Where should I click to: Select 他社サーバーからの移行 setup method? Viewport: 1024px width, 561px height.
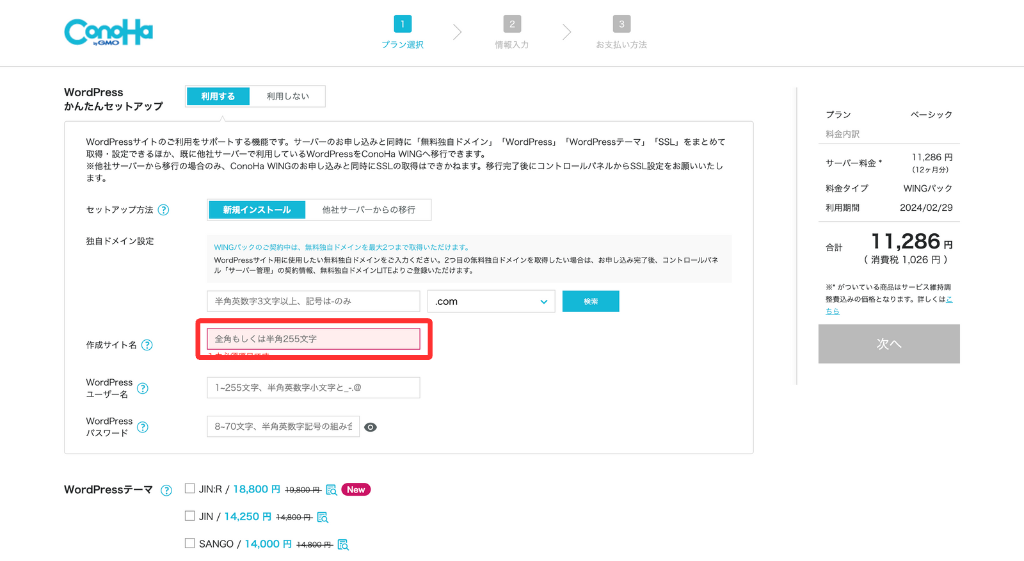point(370,210)
